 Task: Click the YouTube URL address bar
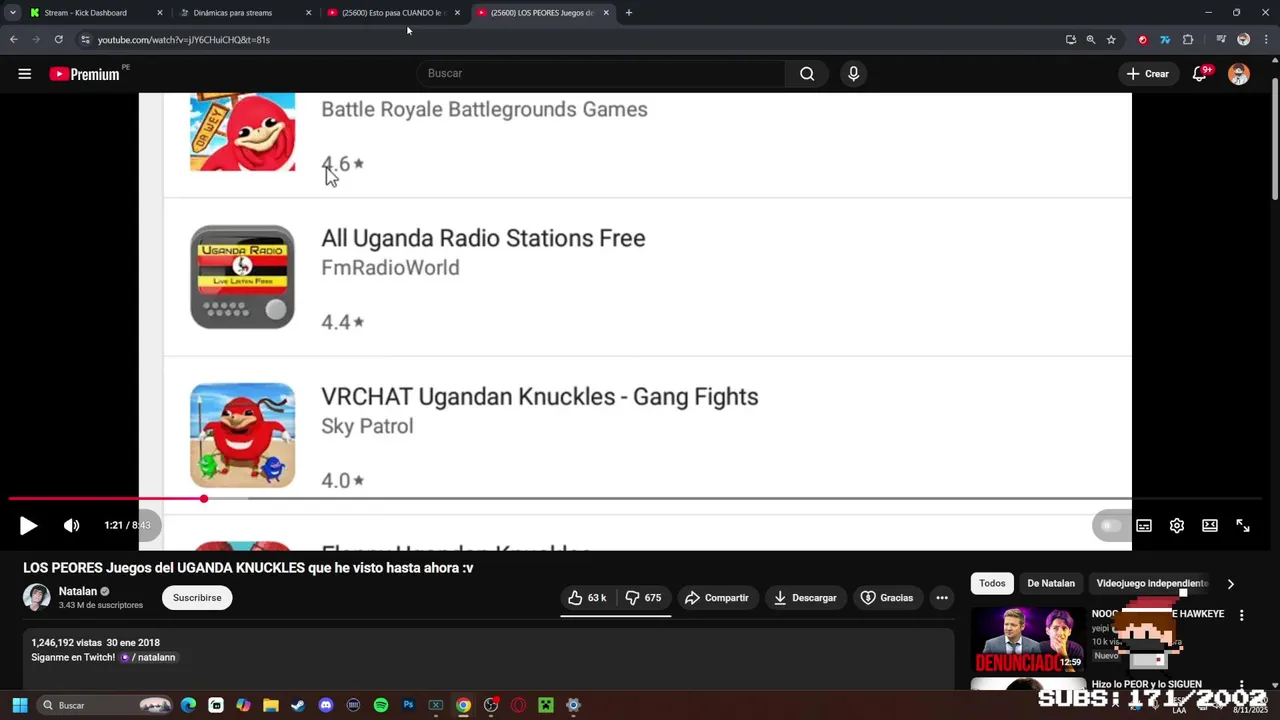coord(570,40)
